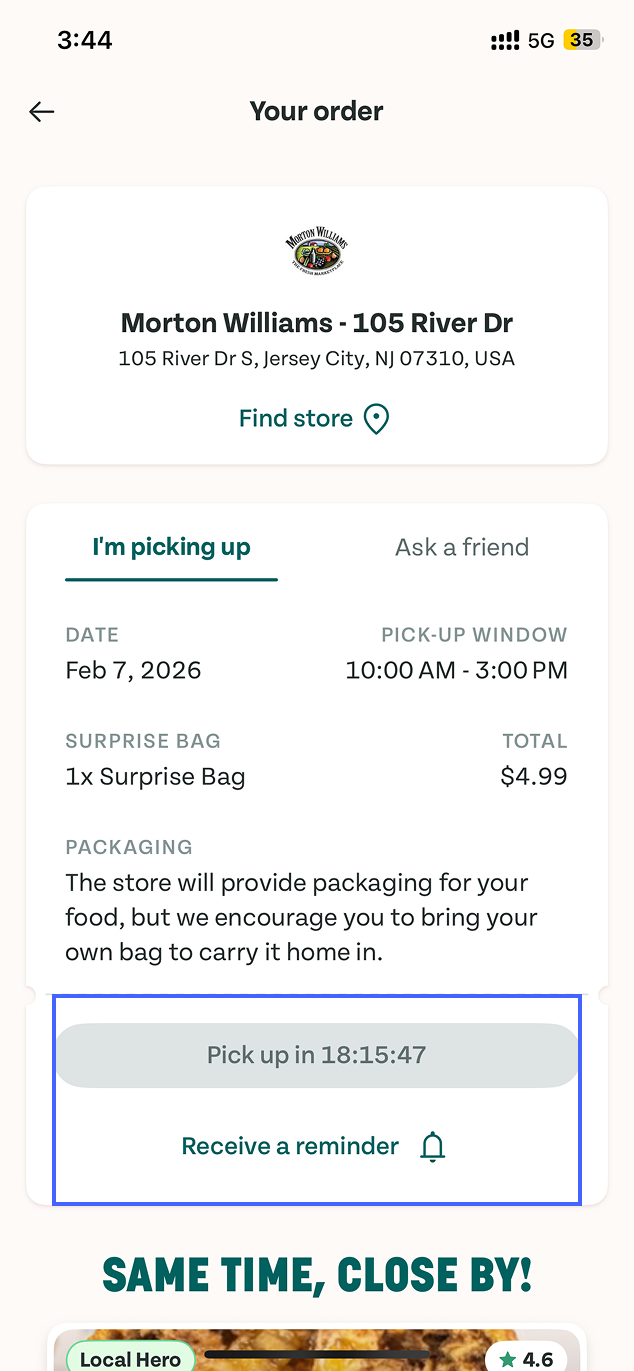
Task: Open the Find store link
Action: coord(296,419)
